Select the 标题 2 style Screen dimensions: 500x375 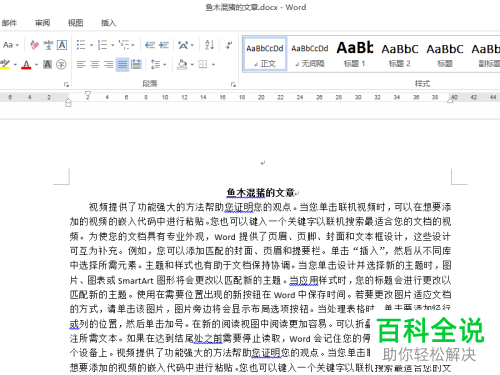click(399, 54)
